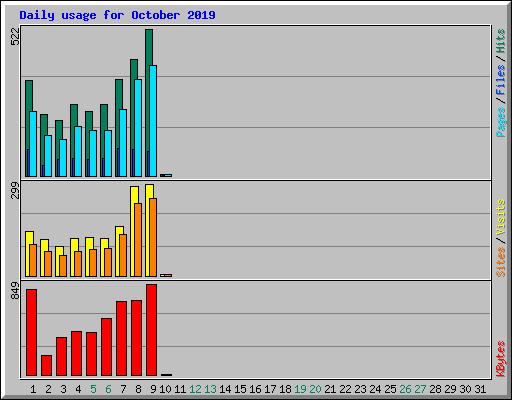The image size is (512, 400).
Task: Click the day 23 axis label
Action: click(360, 389)
